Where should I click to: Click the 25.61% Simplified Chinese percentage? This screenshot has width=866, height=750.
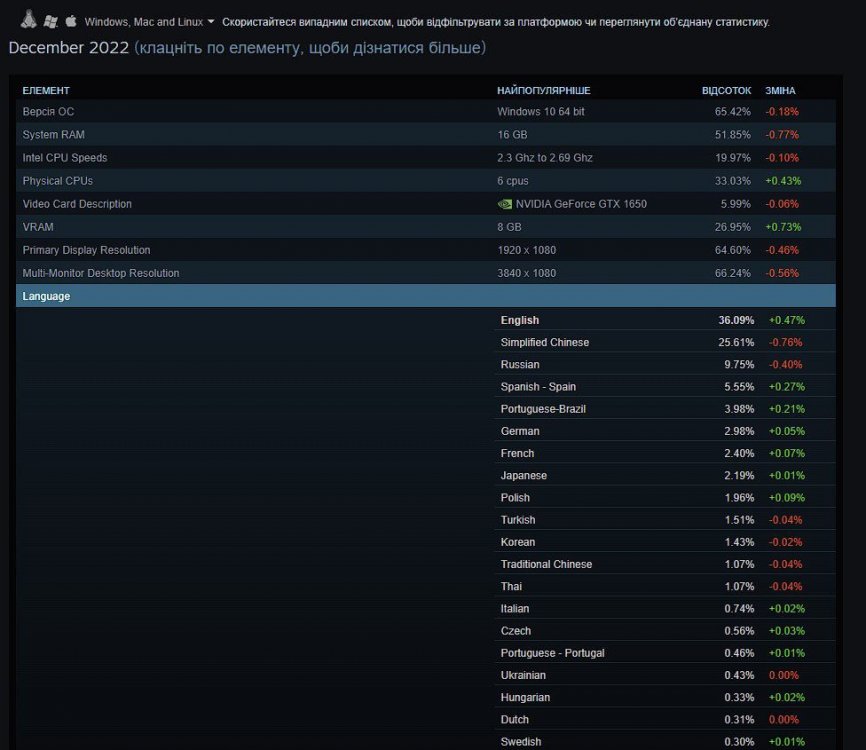click(736, 342)
